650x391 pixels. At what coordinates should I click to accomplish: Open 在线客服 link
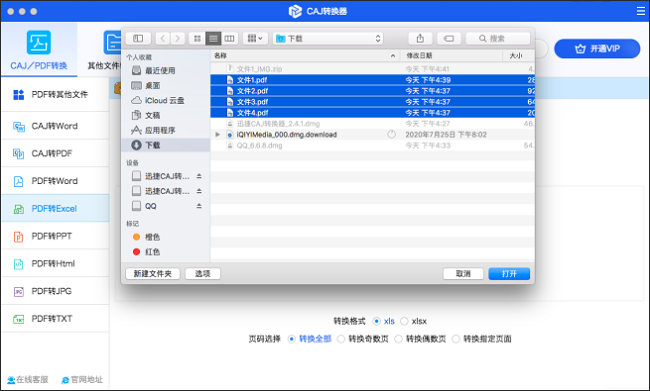[28, 379]
